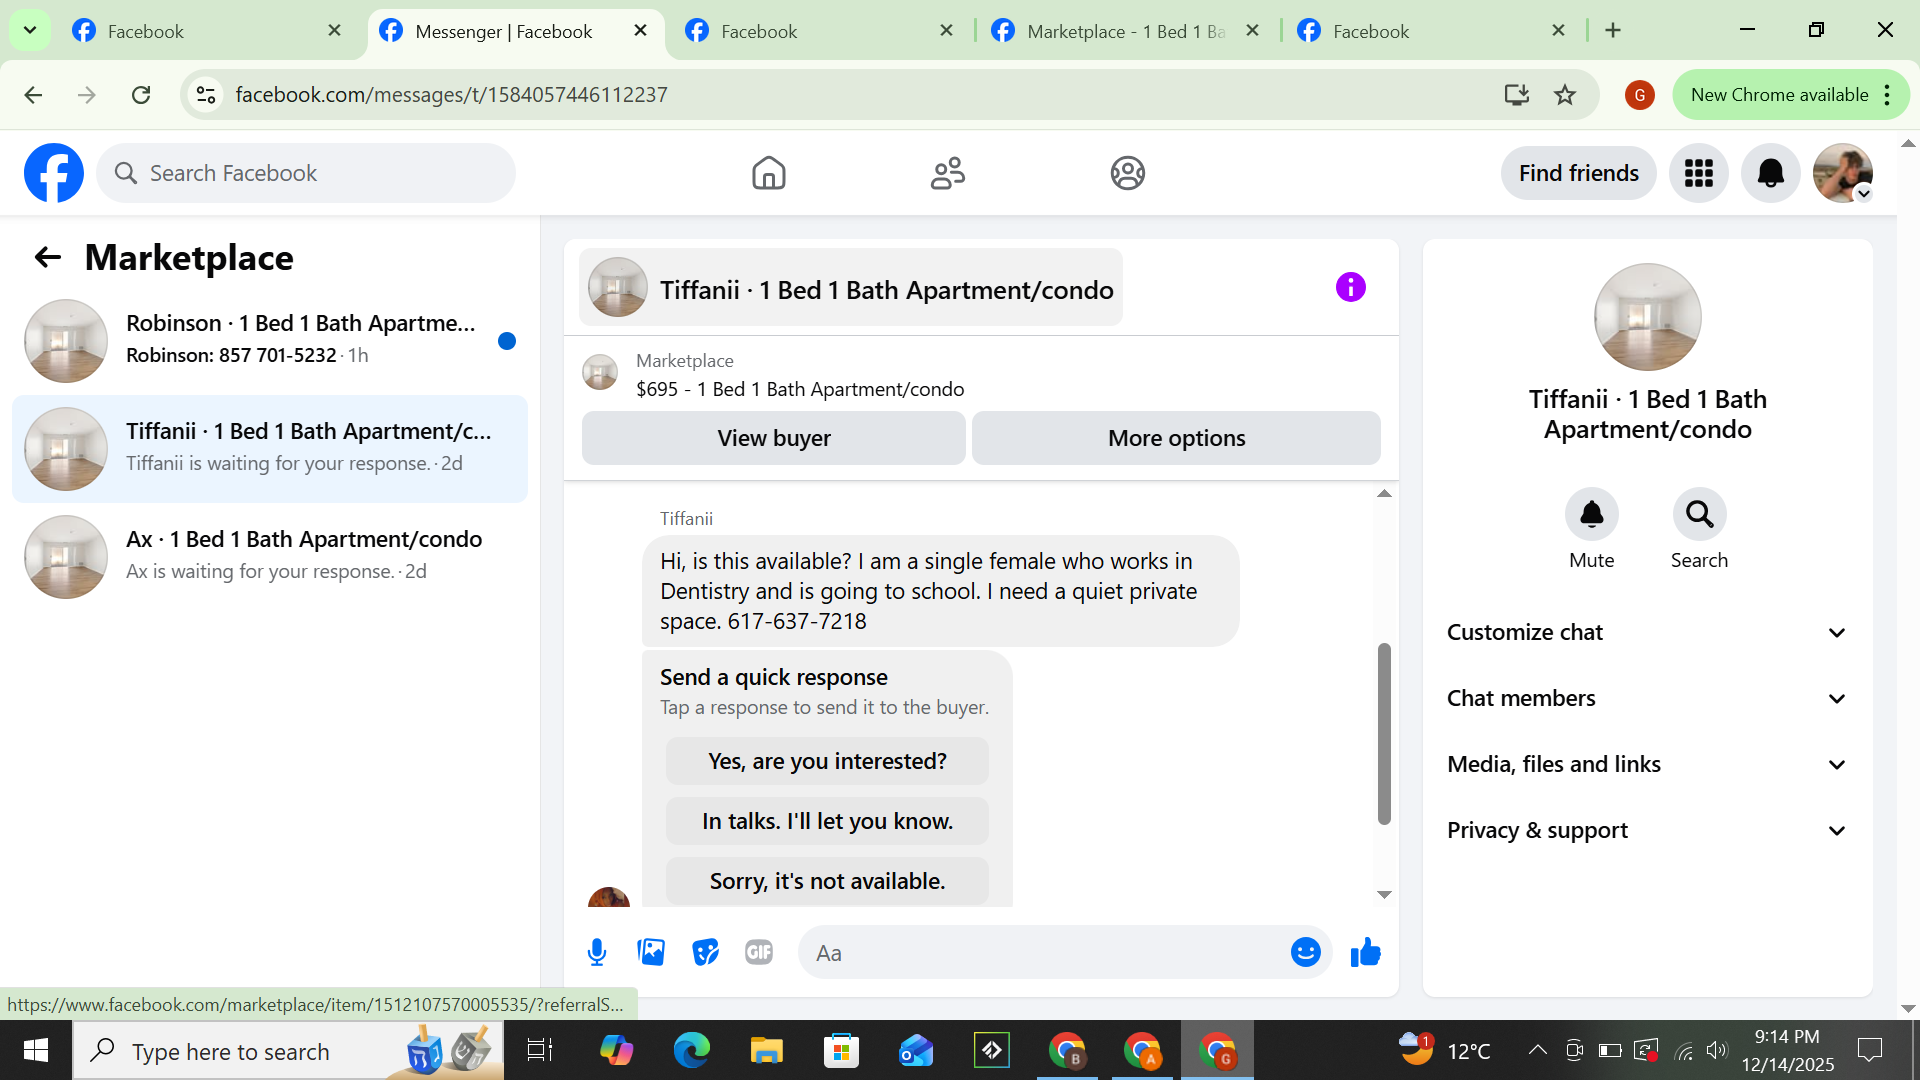Mute this conversation with the bell
The height and width of the screenshot is (1080, 1920).
click(x=1591, y=515)
